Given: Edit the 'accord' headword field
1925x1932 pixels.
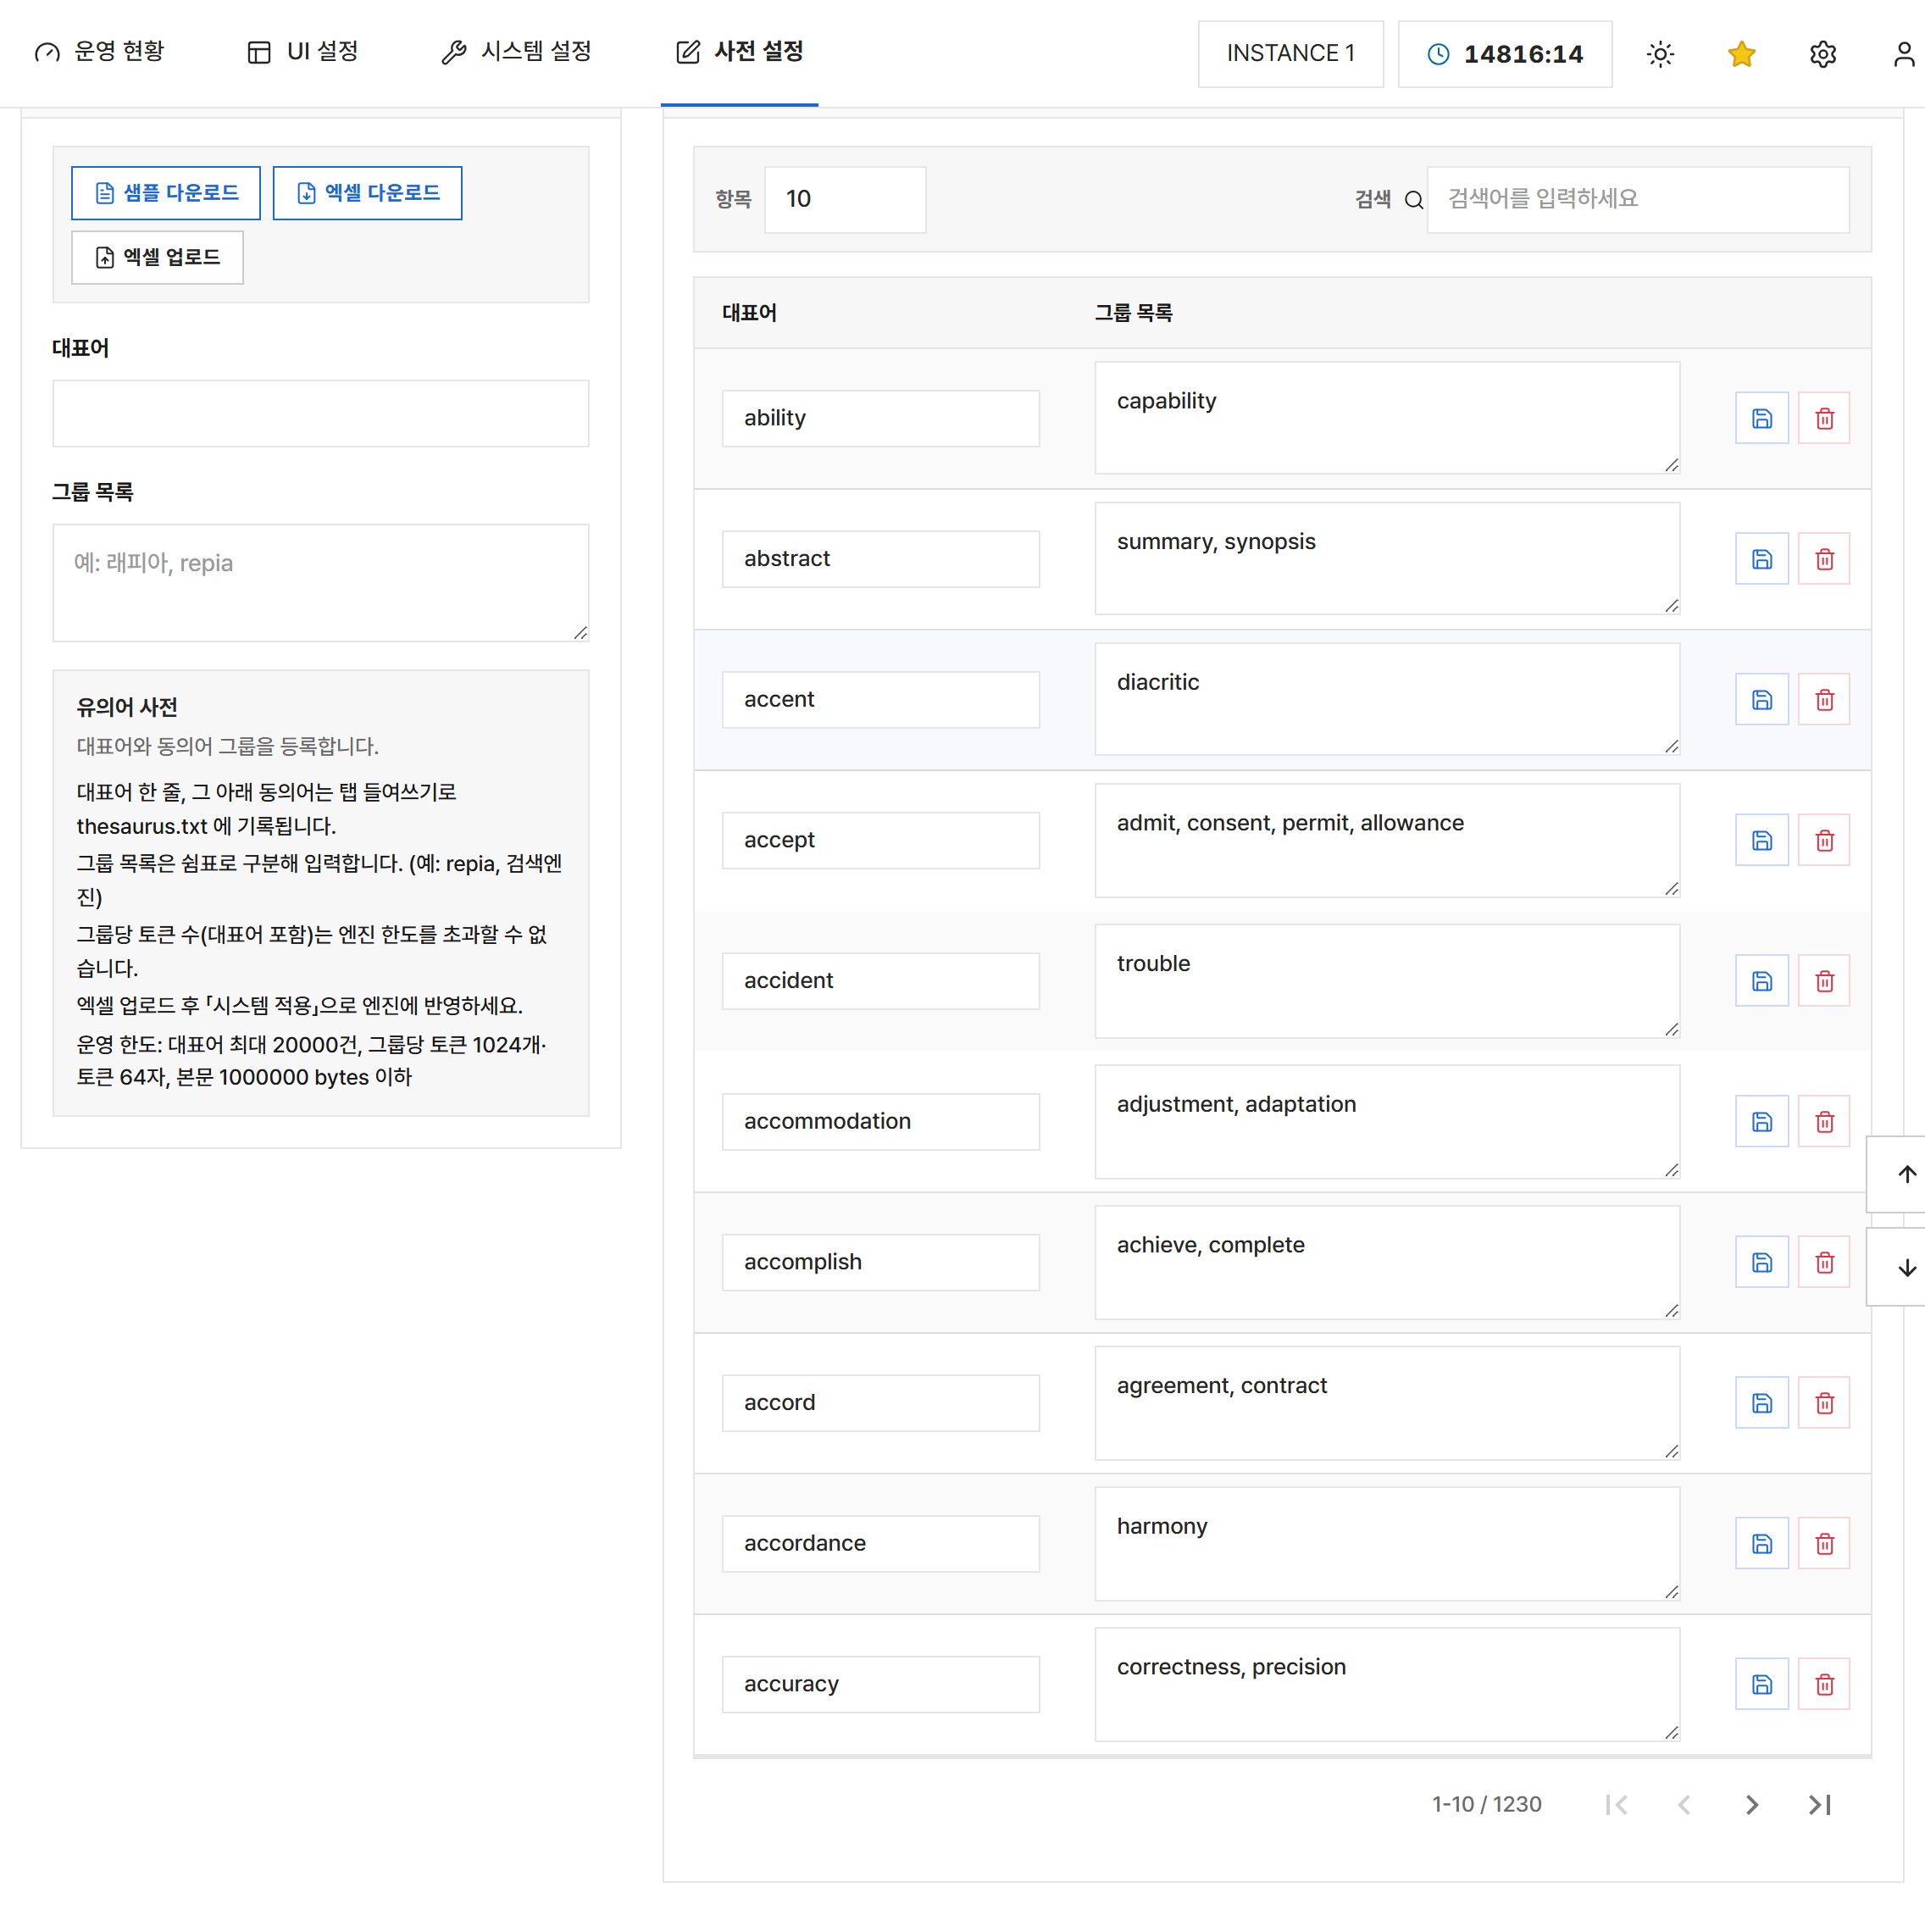Looking at the screenshot, I should [880, 1403].
